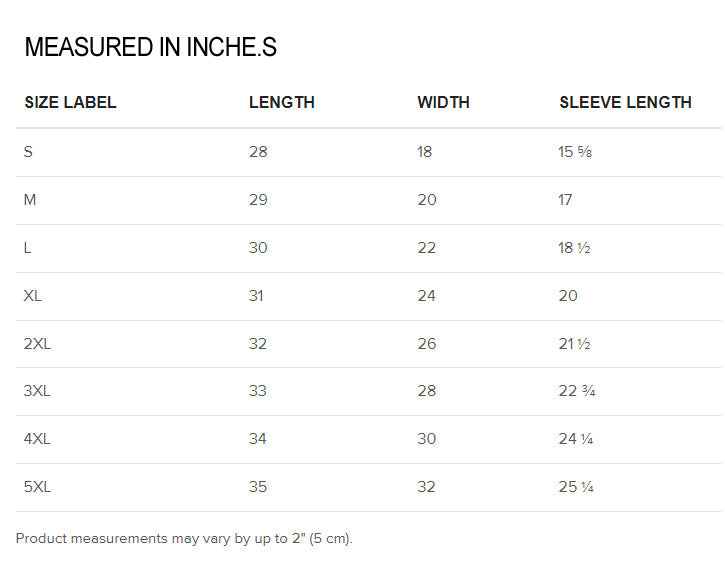
Task: Select the 5XL size row label
Action: point(37,487)
